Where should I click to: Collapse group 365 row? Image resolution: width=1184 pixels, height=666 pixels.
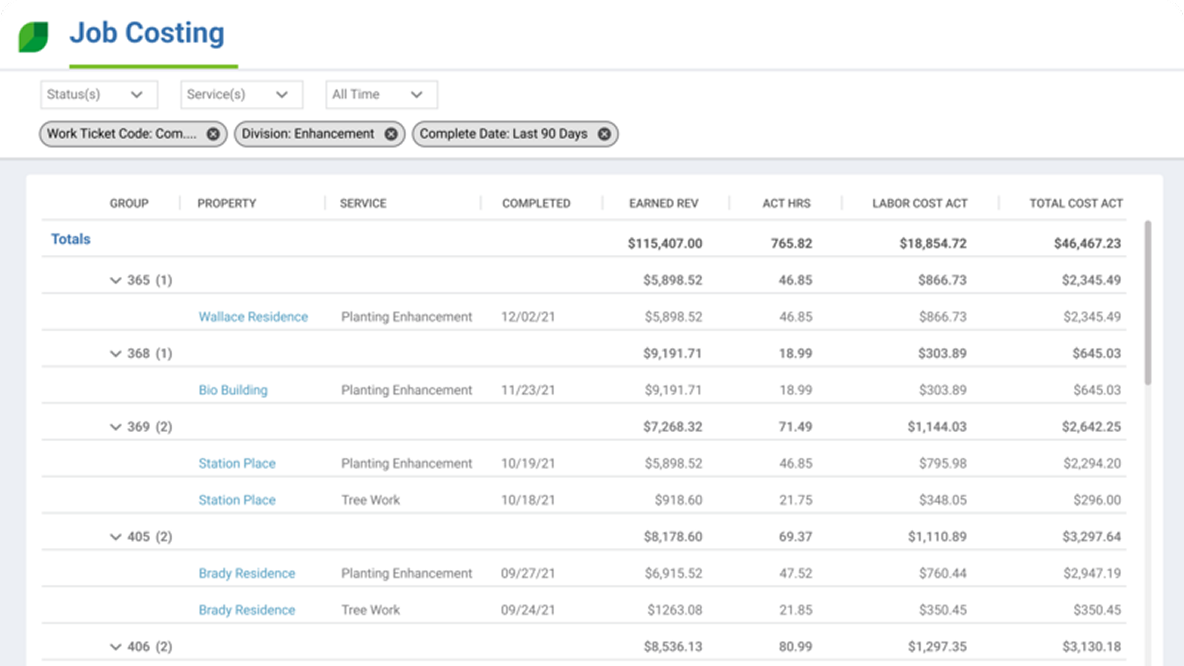click(x=115, y=281)
